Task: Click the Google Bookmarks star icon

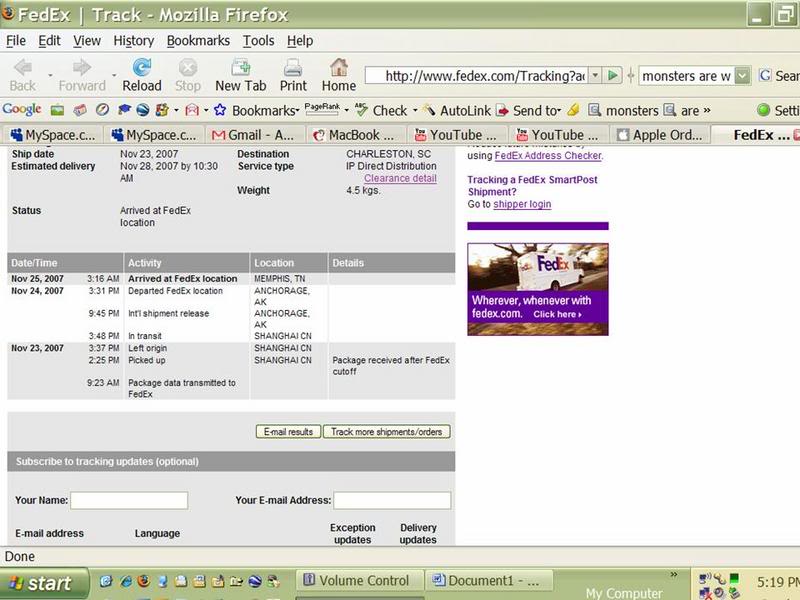Action: pyautogui.click(x=220, y=110)
